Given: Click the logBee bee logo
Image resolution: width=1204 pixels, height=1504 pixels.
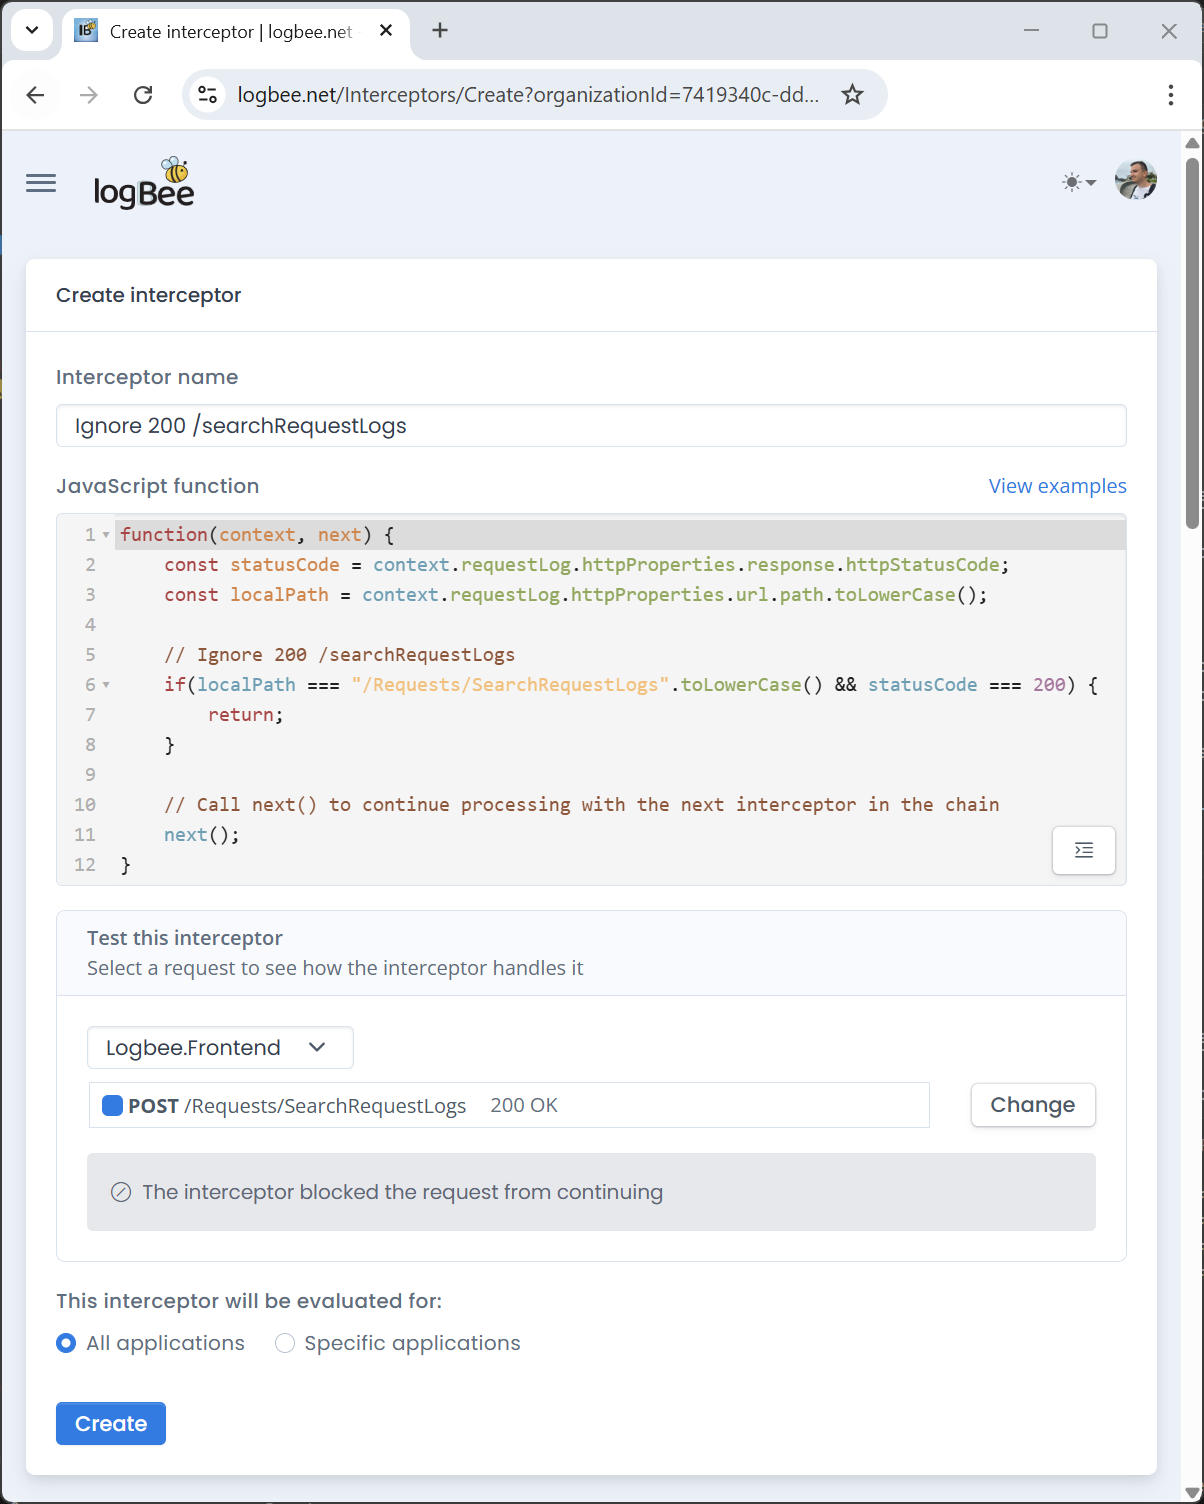Looking at the screenshot, I should click(x=144, y=184).
